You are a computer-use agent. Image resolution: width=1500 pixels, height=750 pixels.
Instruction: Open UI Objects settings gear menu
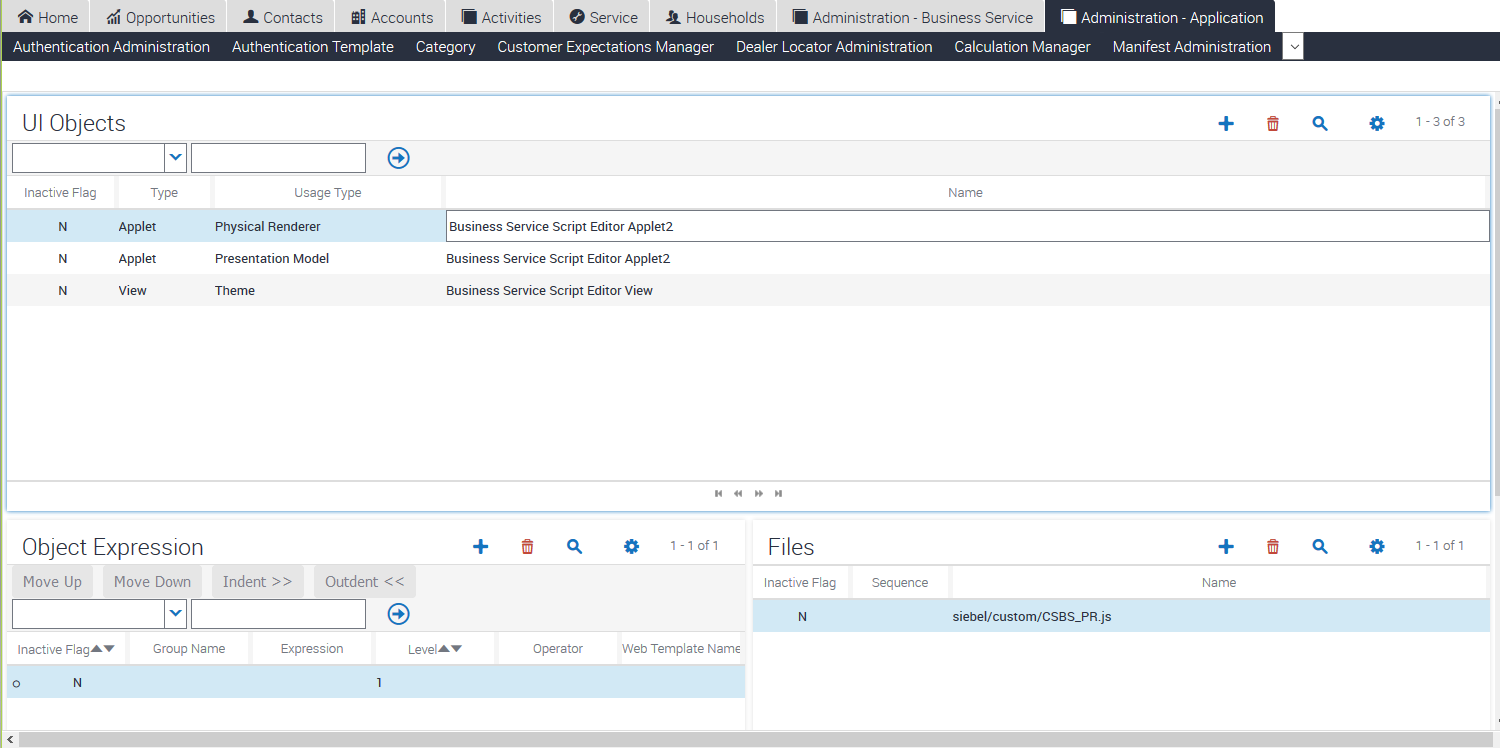click(1377, 123)
